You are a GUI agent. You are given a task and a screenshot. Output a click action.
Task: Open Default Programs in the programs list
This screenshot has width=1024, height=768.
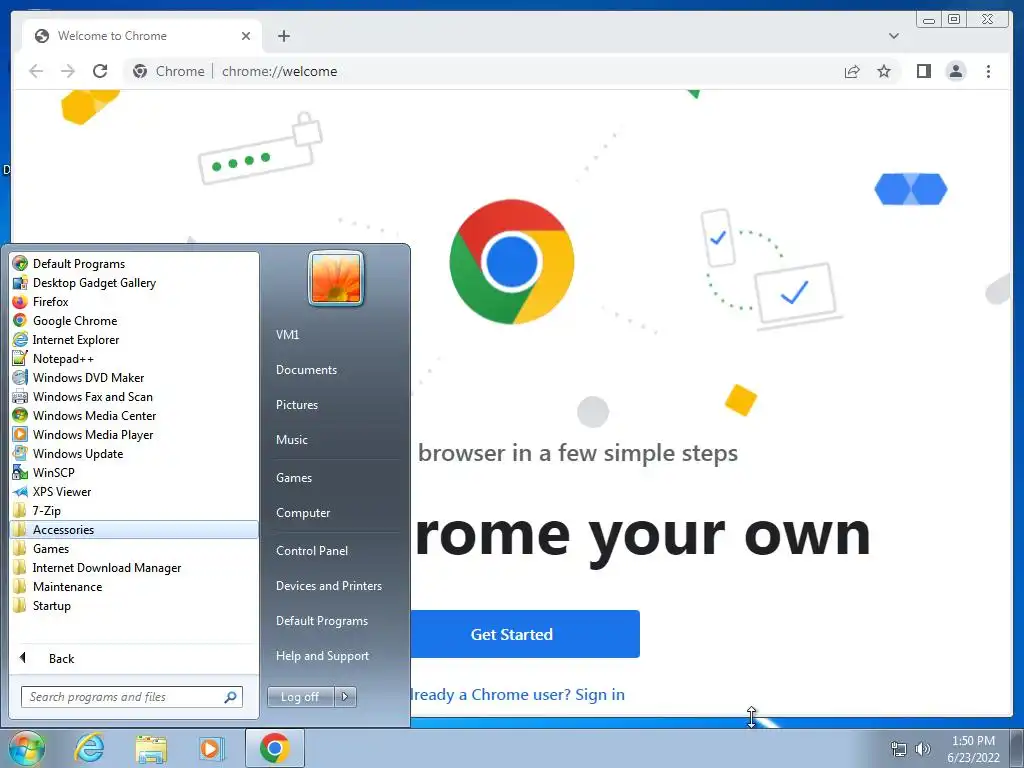click(x=134, y=264)
